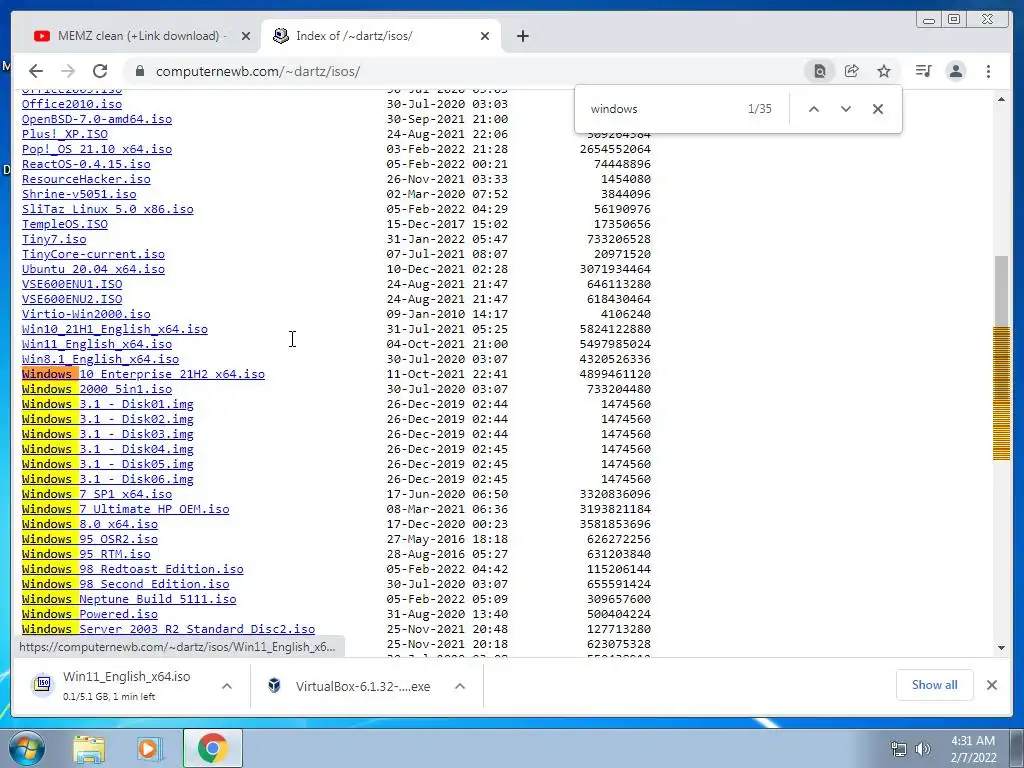Open Windows Neptune Build 5111.iso link
The height and width of the screenshot is (768, 1024).
click(x=129, y=600)
